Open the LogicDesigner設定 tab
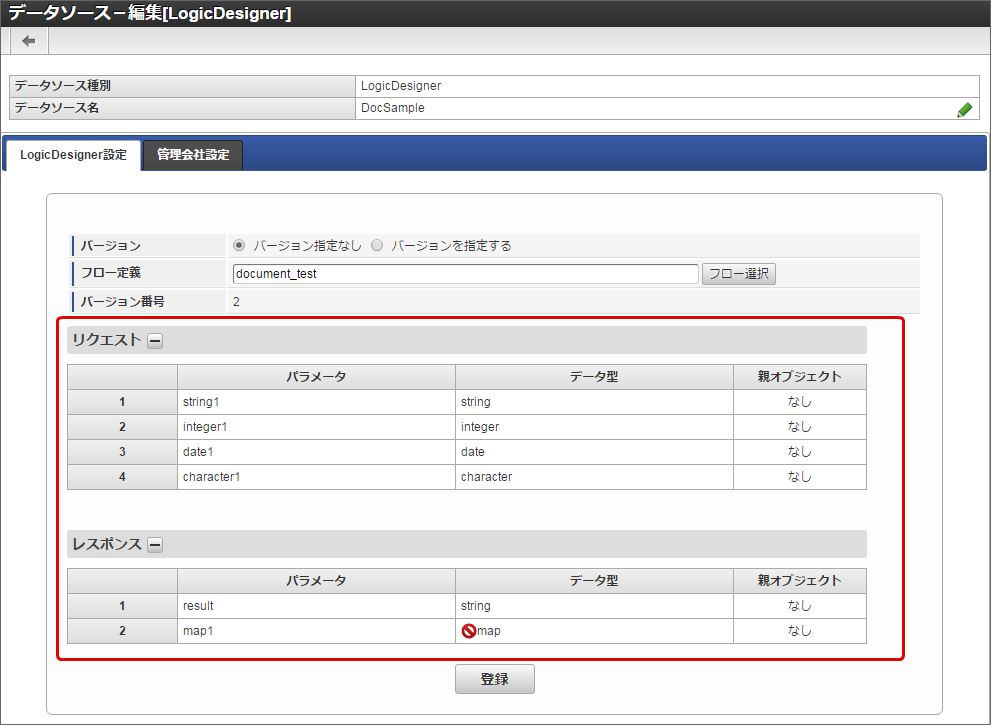 click(x=73, y=155)
